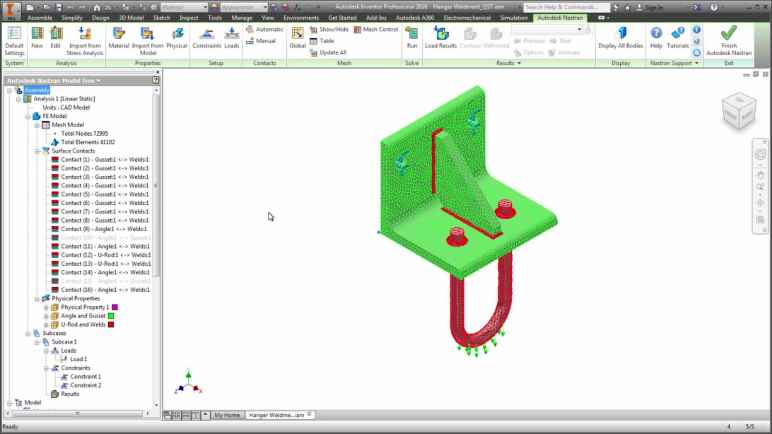Screen dimensions: 772x434
Task: Open Default Settings in the System panel
Action: click(14, 39)
